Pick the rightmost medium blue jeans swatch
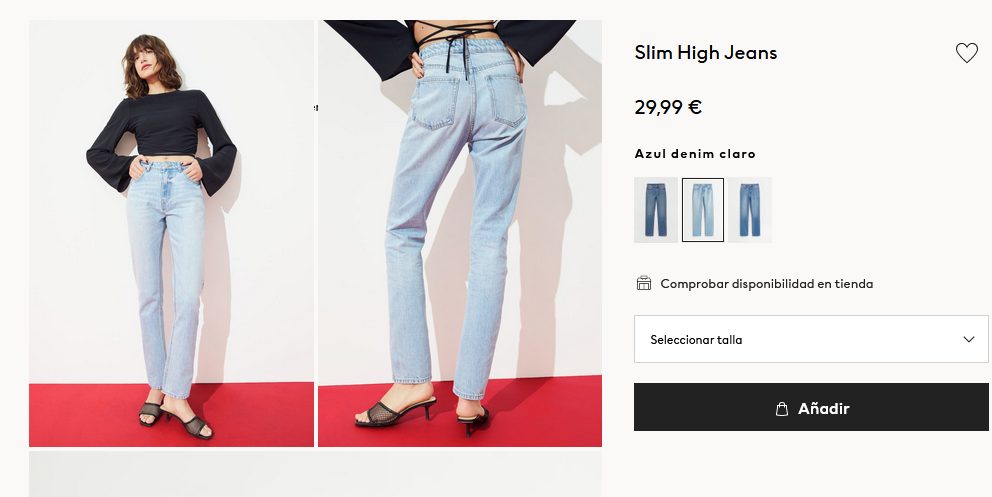992x497 pixels. coord(750,210)
